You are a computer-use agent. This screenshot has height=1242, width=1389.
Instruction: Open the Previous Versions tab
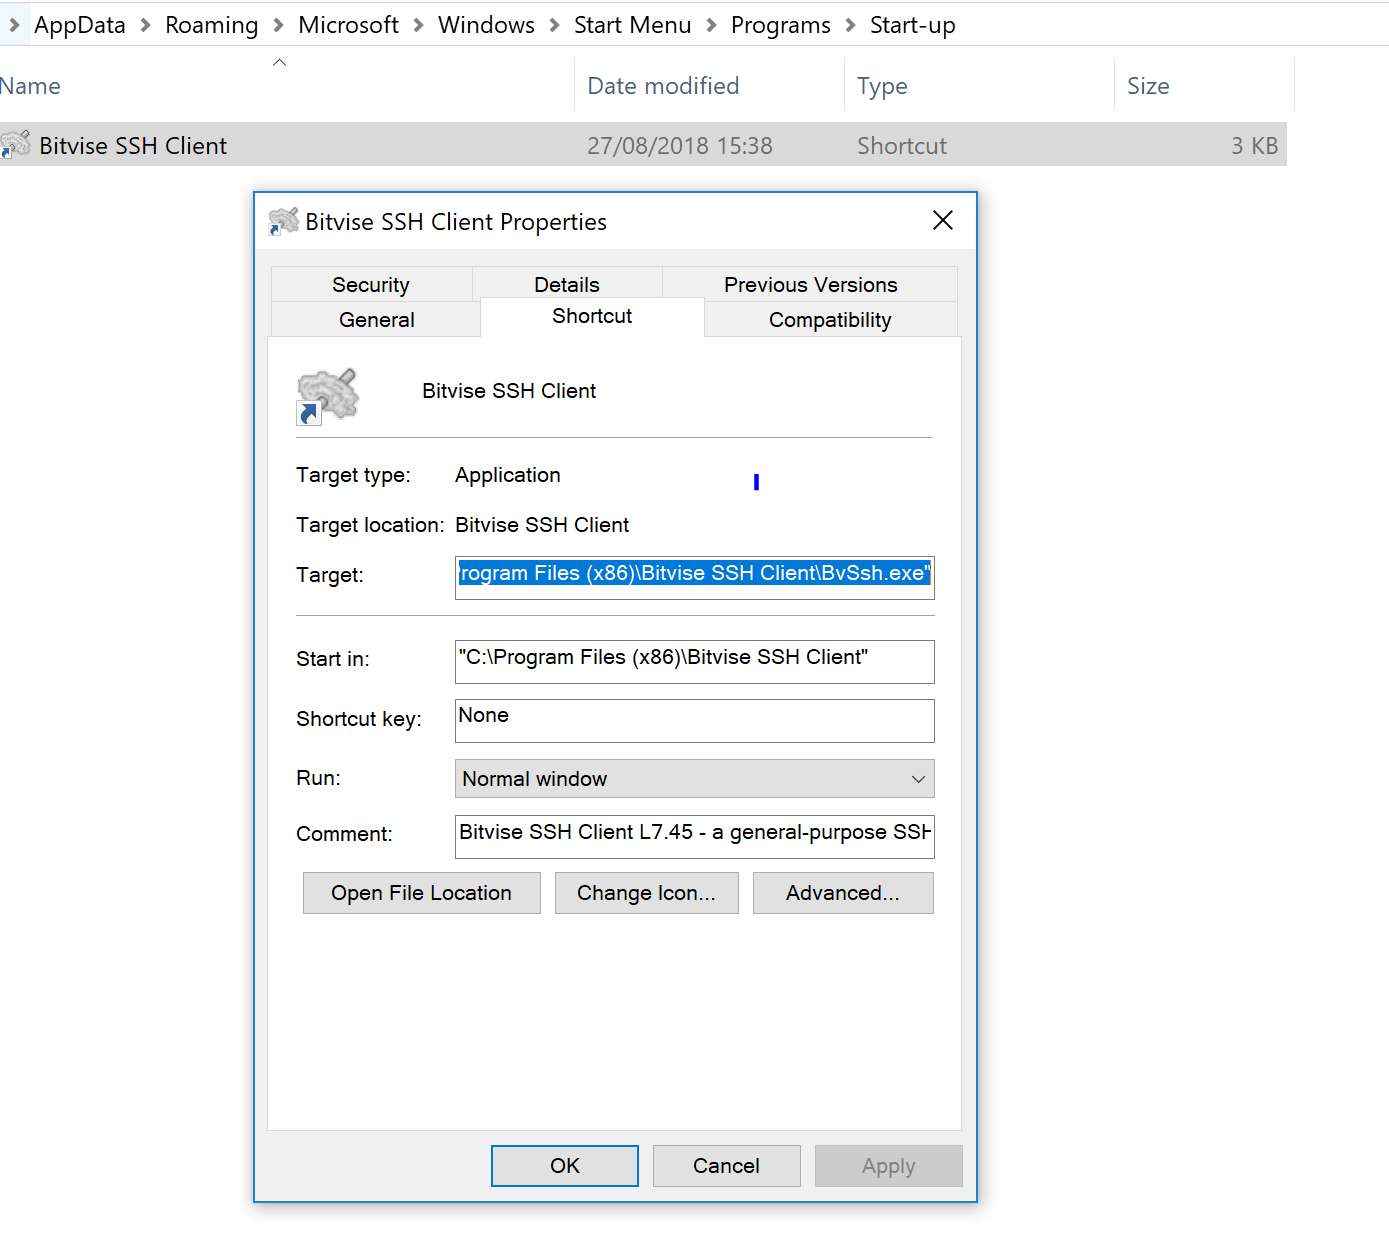tap(810, 285)
